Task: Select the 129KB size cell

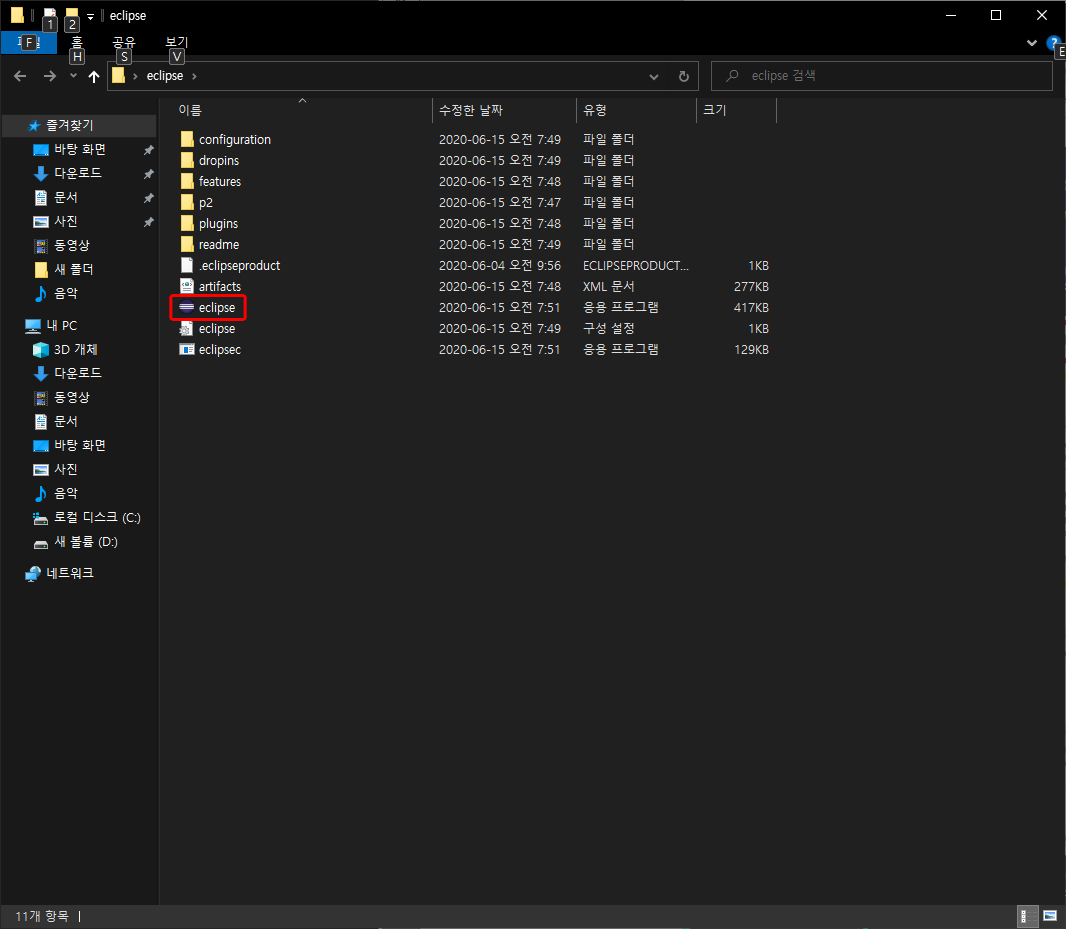Action: point(751,350)
